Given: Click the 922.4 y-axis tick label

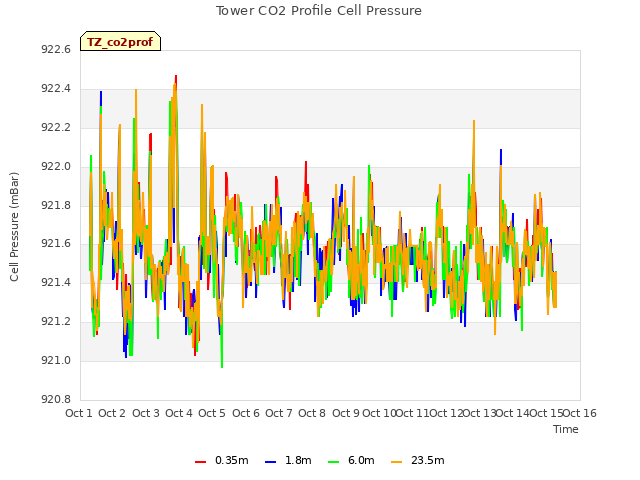Looking at the screenshot, I should point(56,89).
